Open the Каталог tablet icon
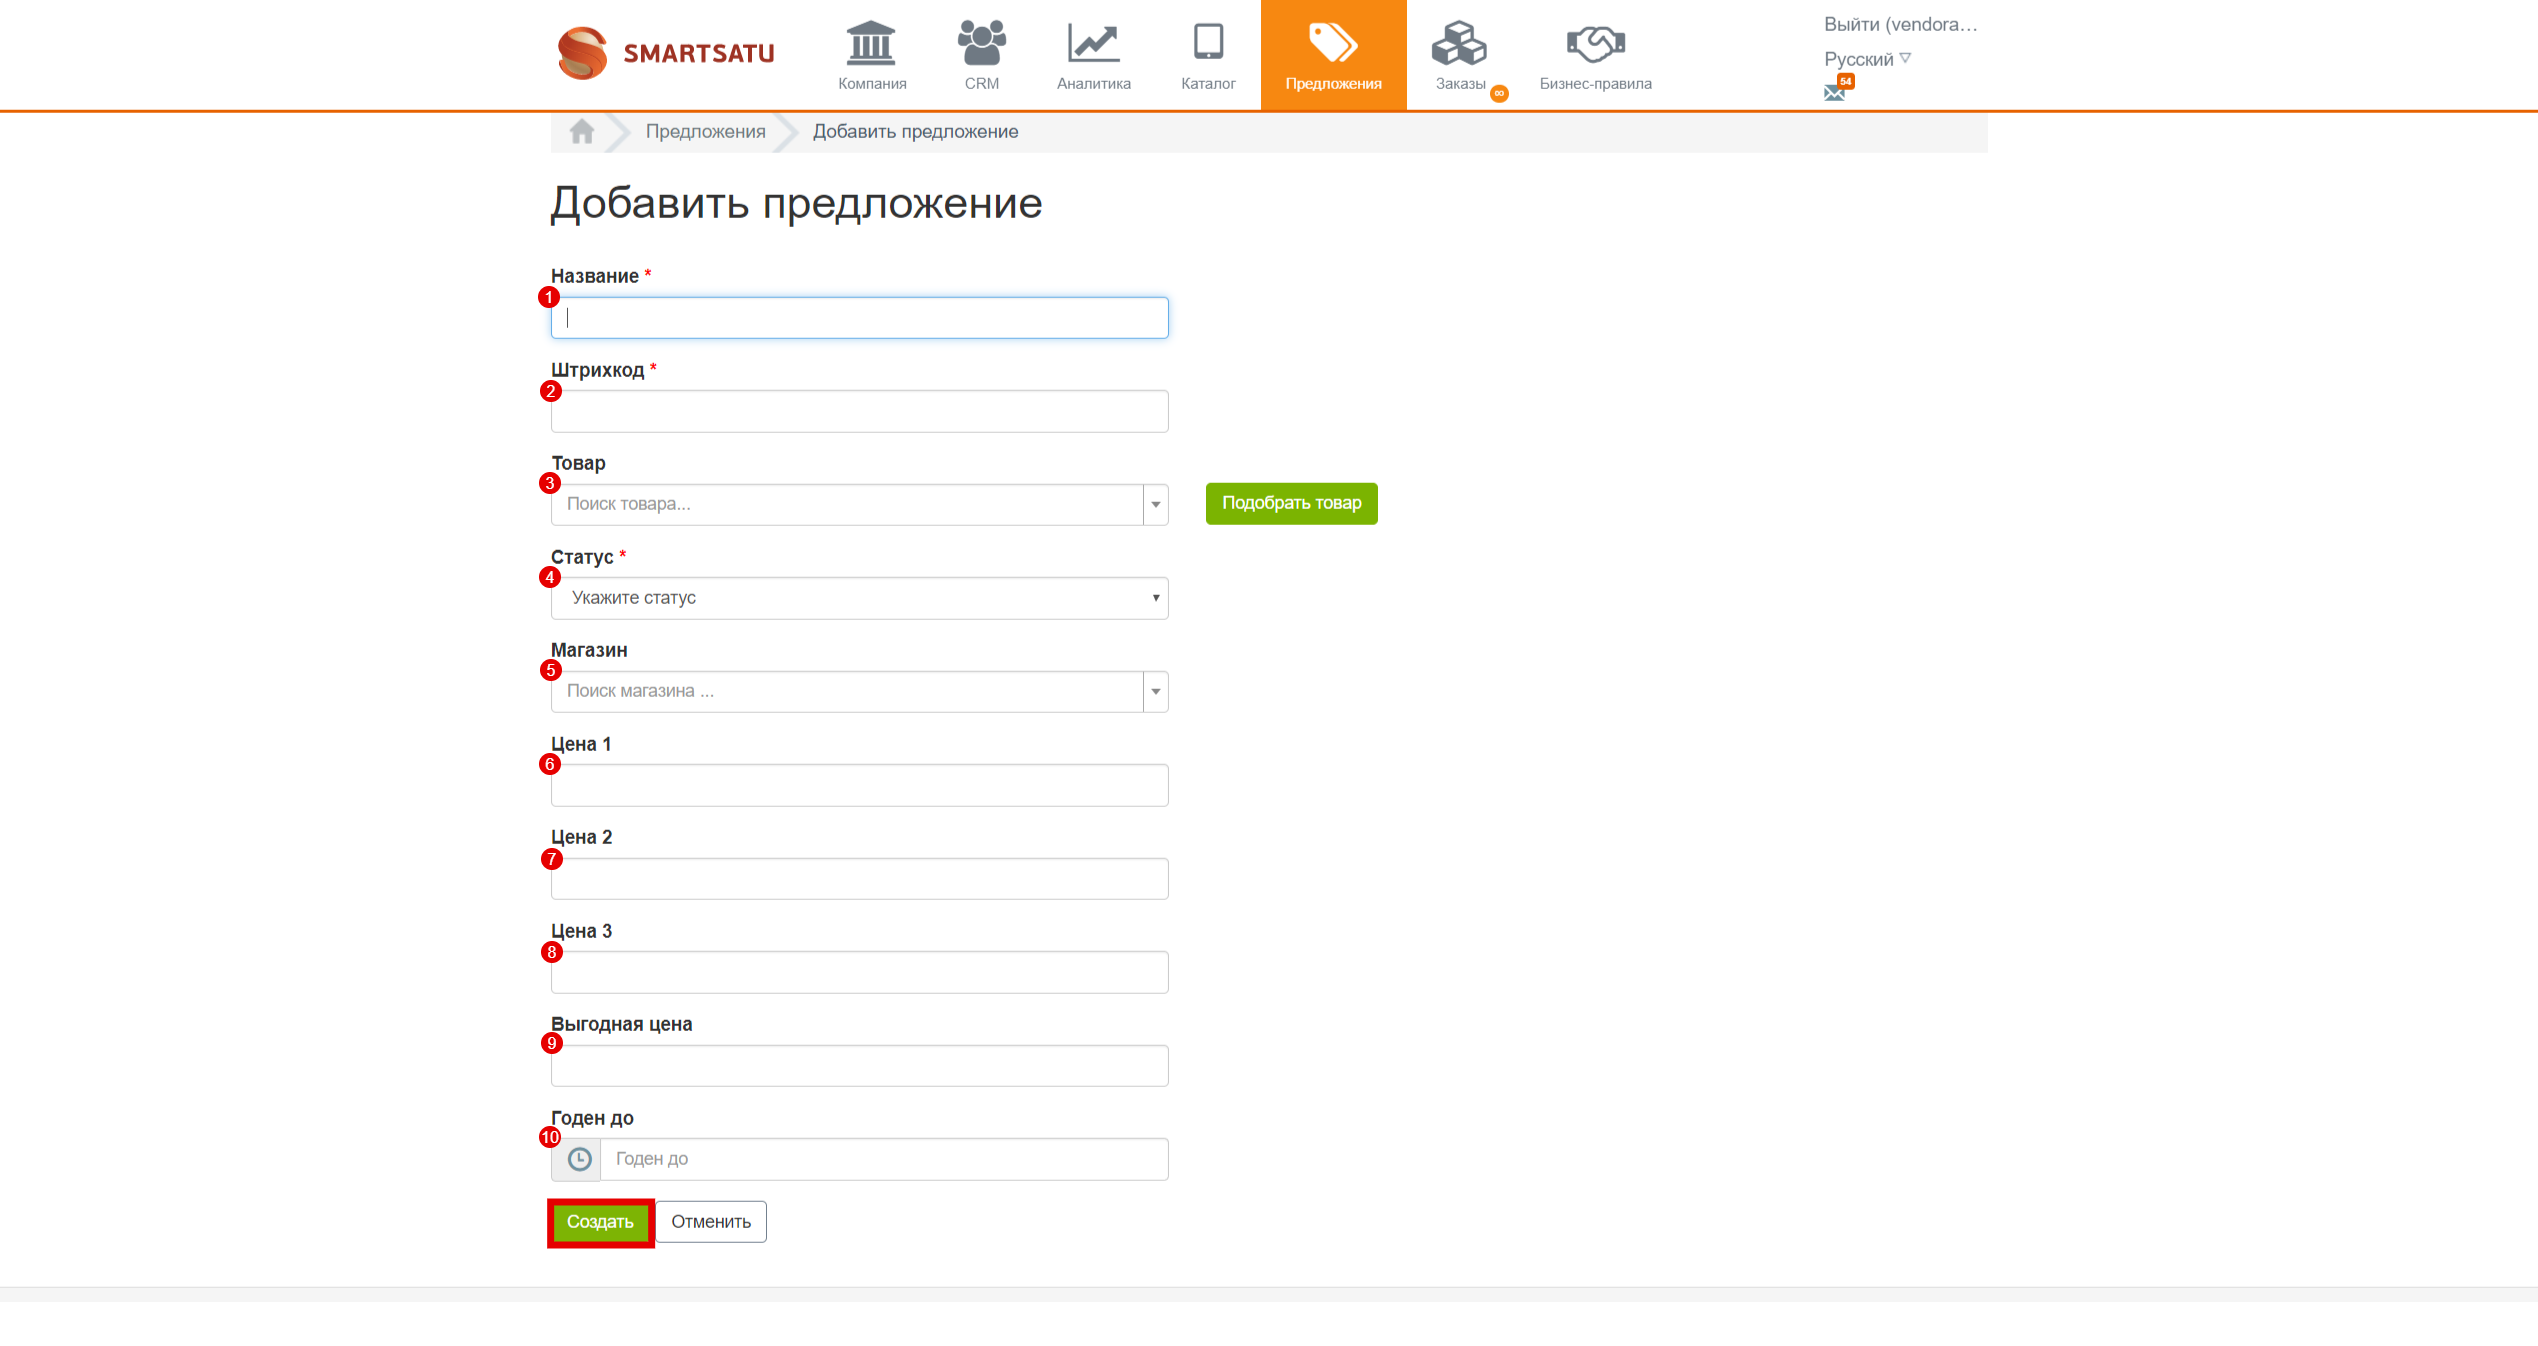 point(1208,42)
